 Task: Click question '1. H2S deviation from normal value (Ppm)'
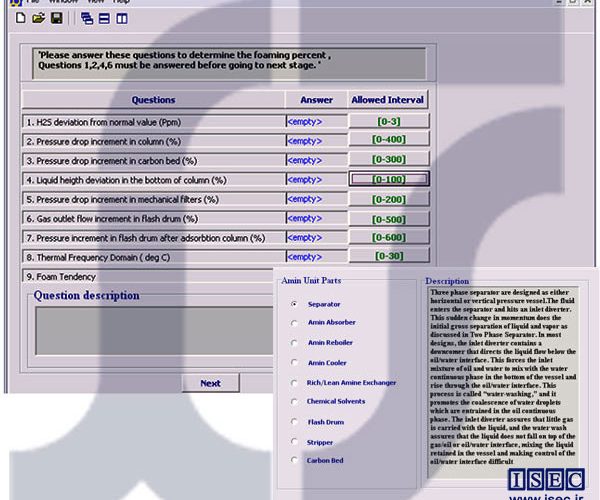click(154, 122)
